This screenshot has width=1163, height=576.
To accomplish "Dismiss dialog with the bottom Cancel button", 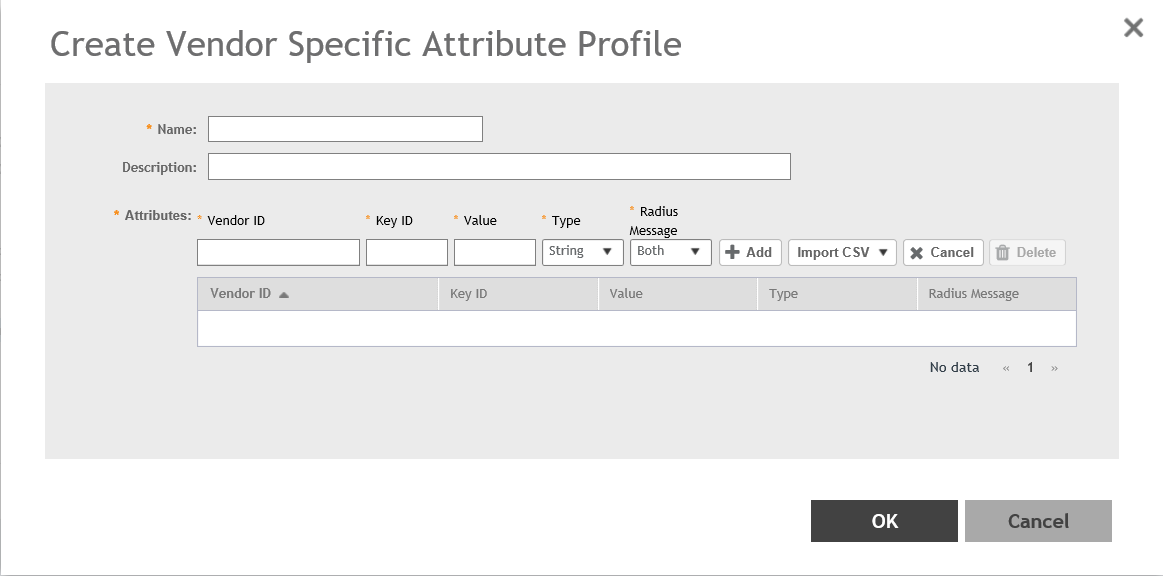I will (x=1038, y=520).
